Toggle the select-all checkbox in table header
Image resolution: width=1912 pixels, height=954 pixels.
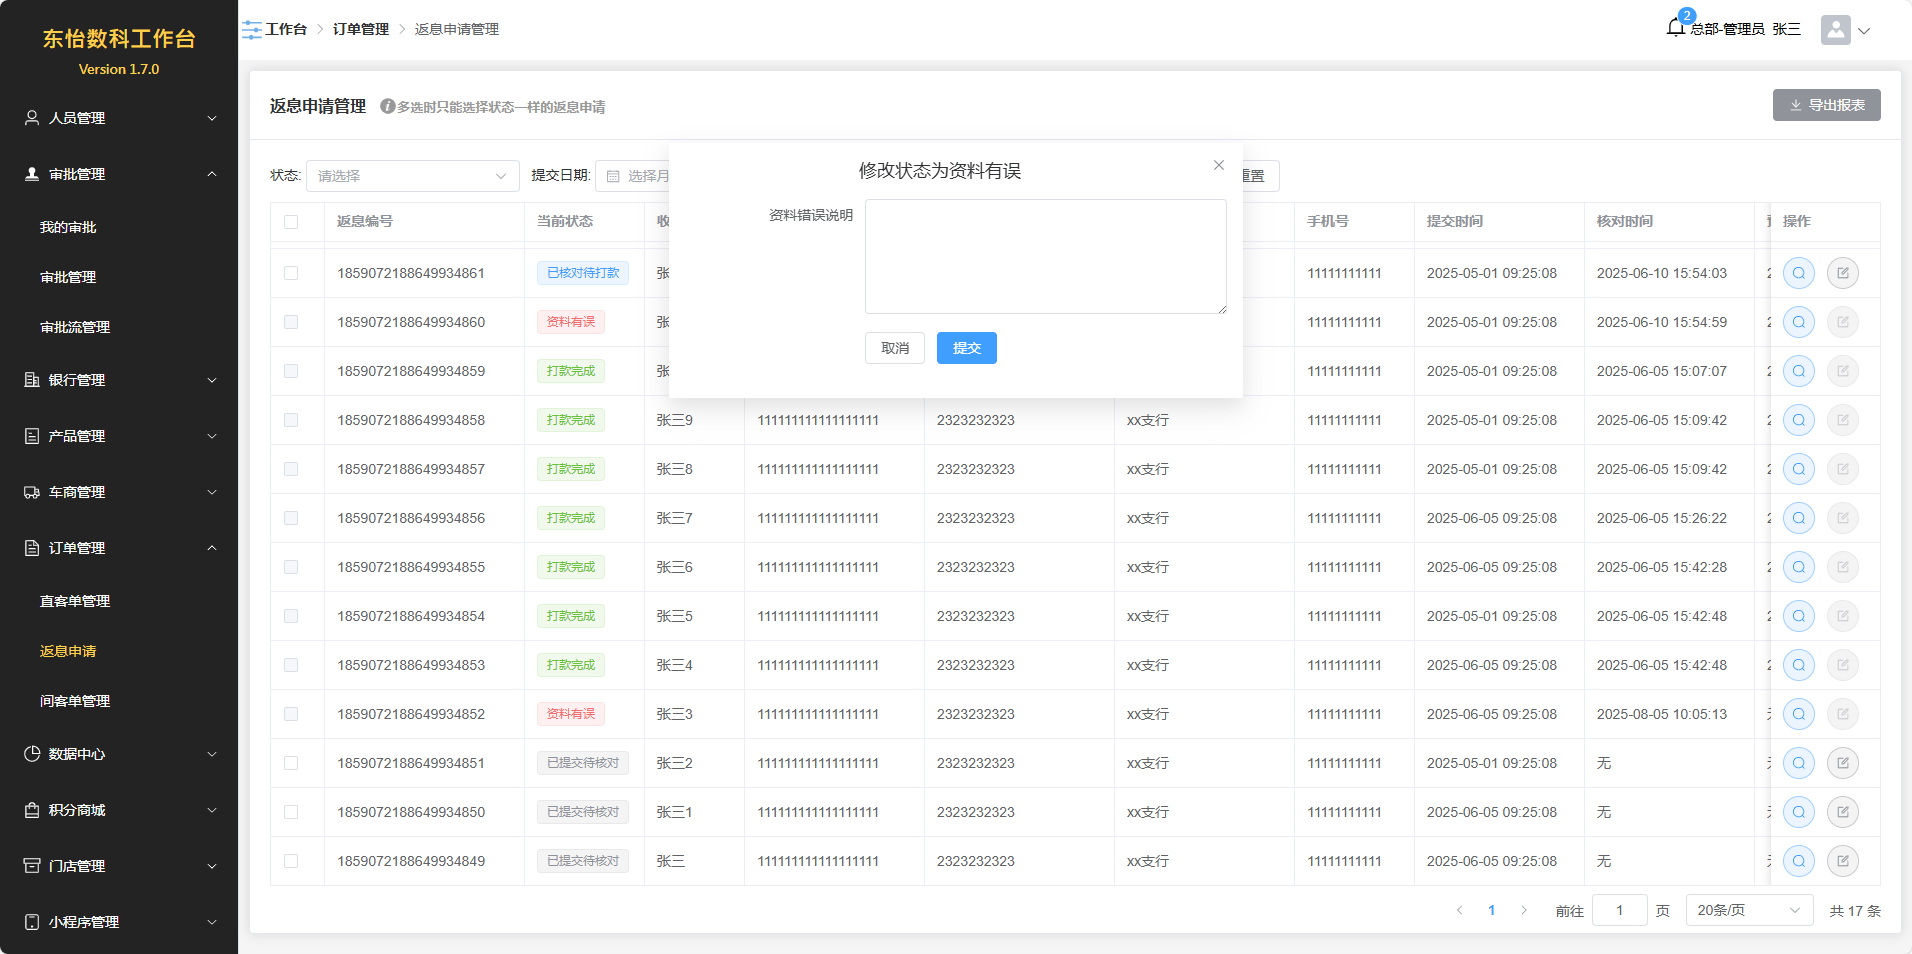point(291,222)
